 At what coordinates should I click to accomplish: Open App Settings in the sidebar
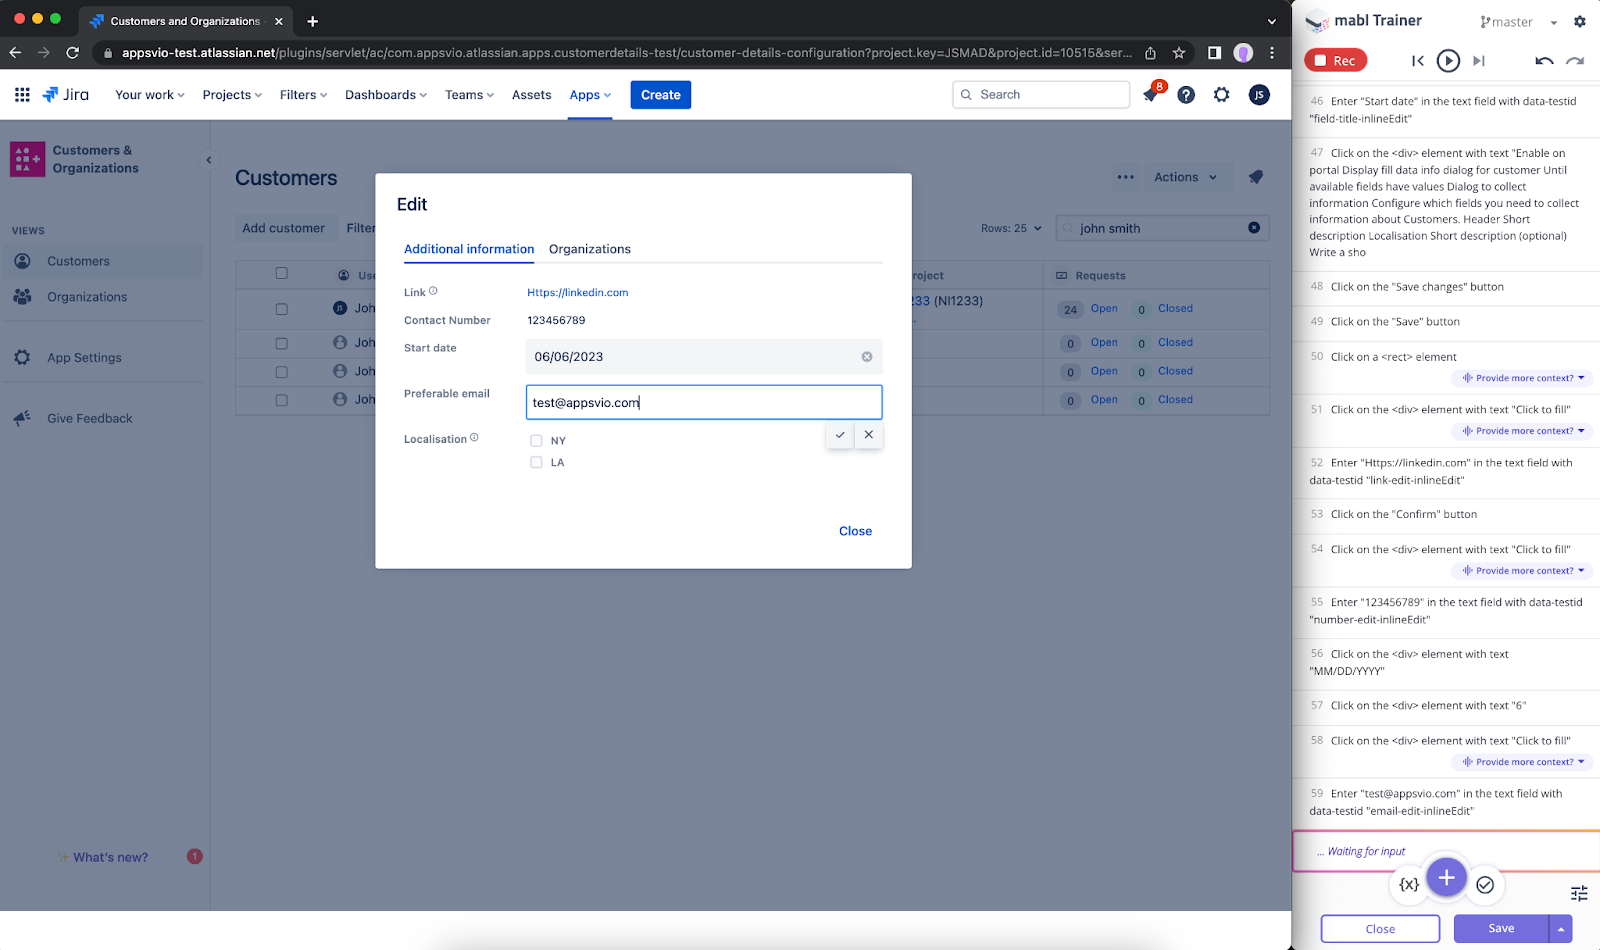[102, 358]
